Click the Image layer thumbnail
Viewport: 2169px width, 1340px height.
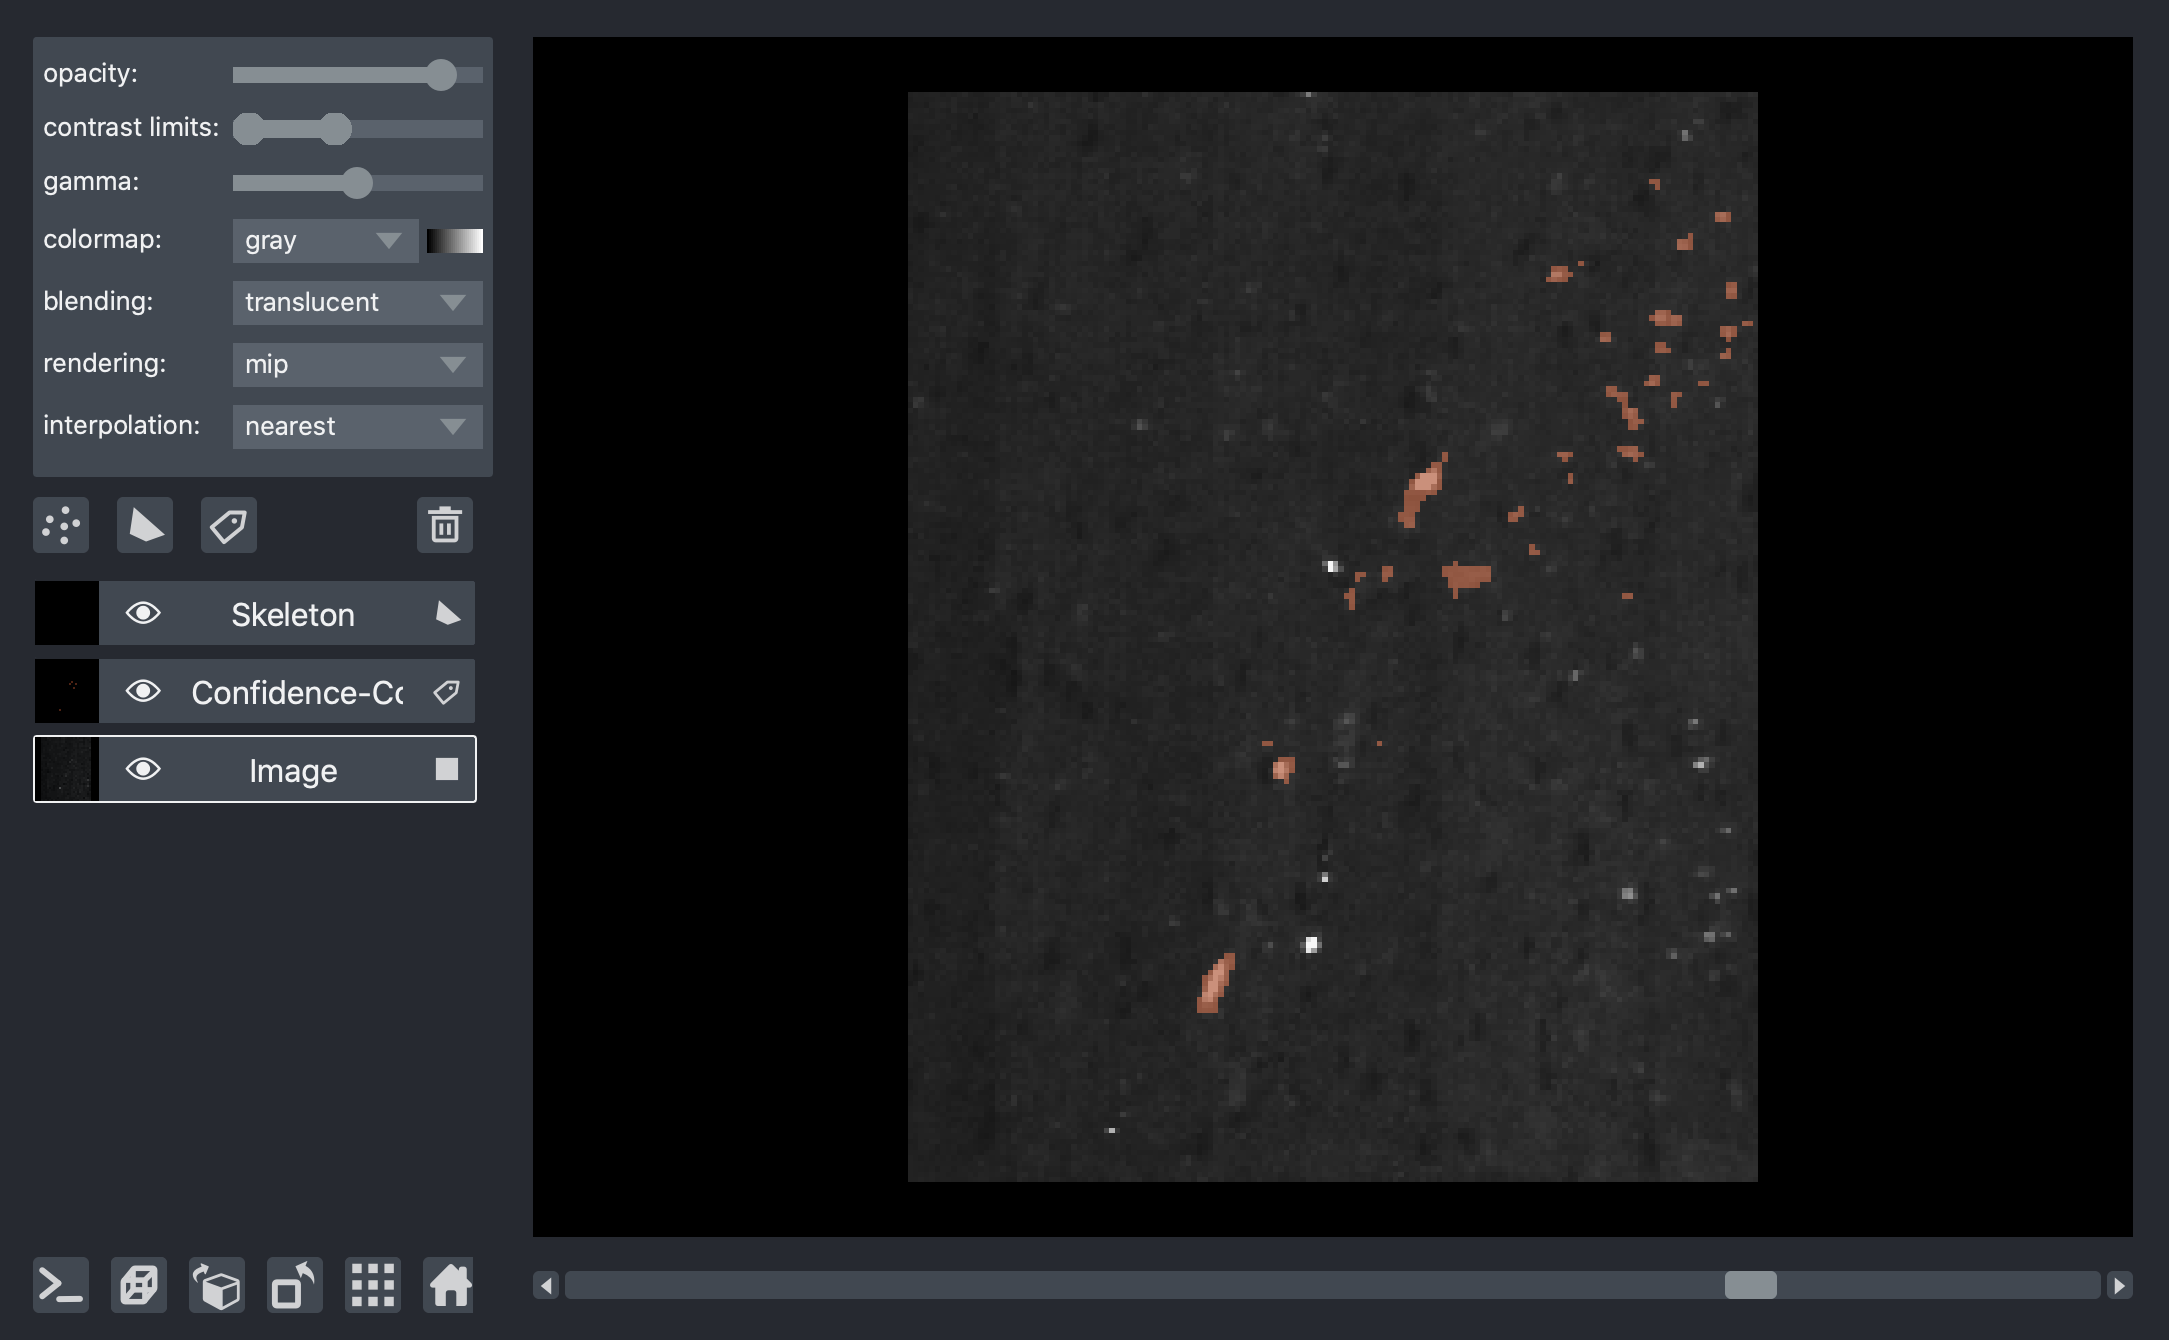click(x=67, y=769)
